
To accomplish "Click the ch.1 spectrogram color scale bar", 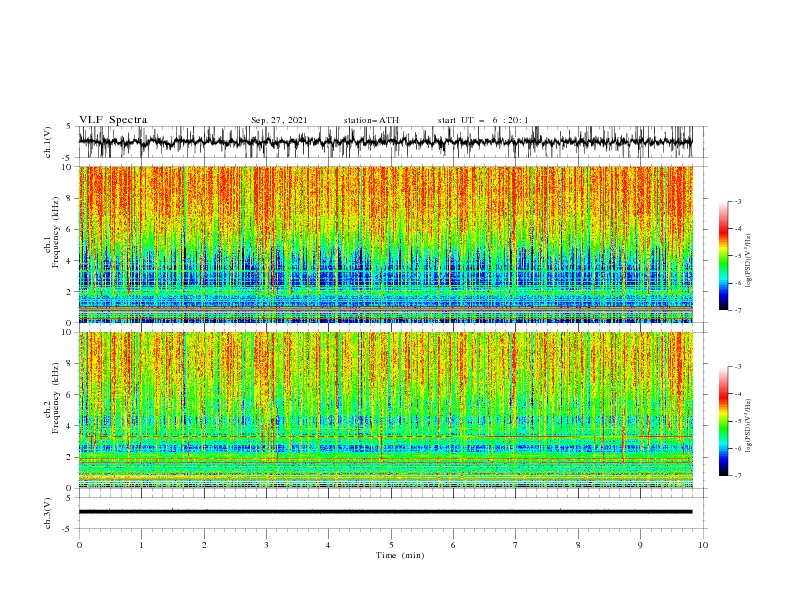I will point(723,256).
